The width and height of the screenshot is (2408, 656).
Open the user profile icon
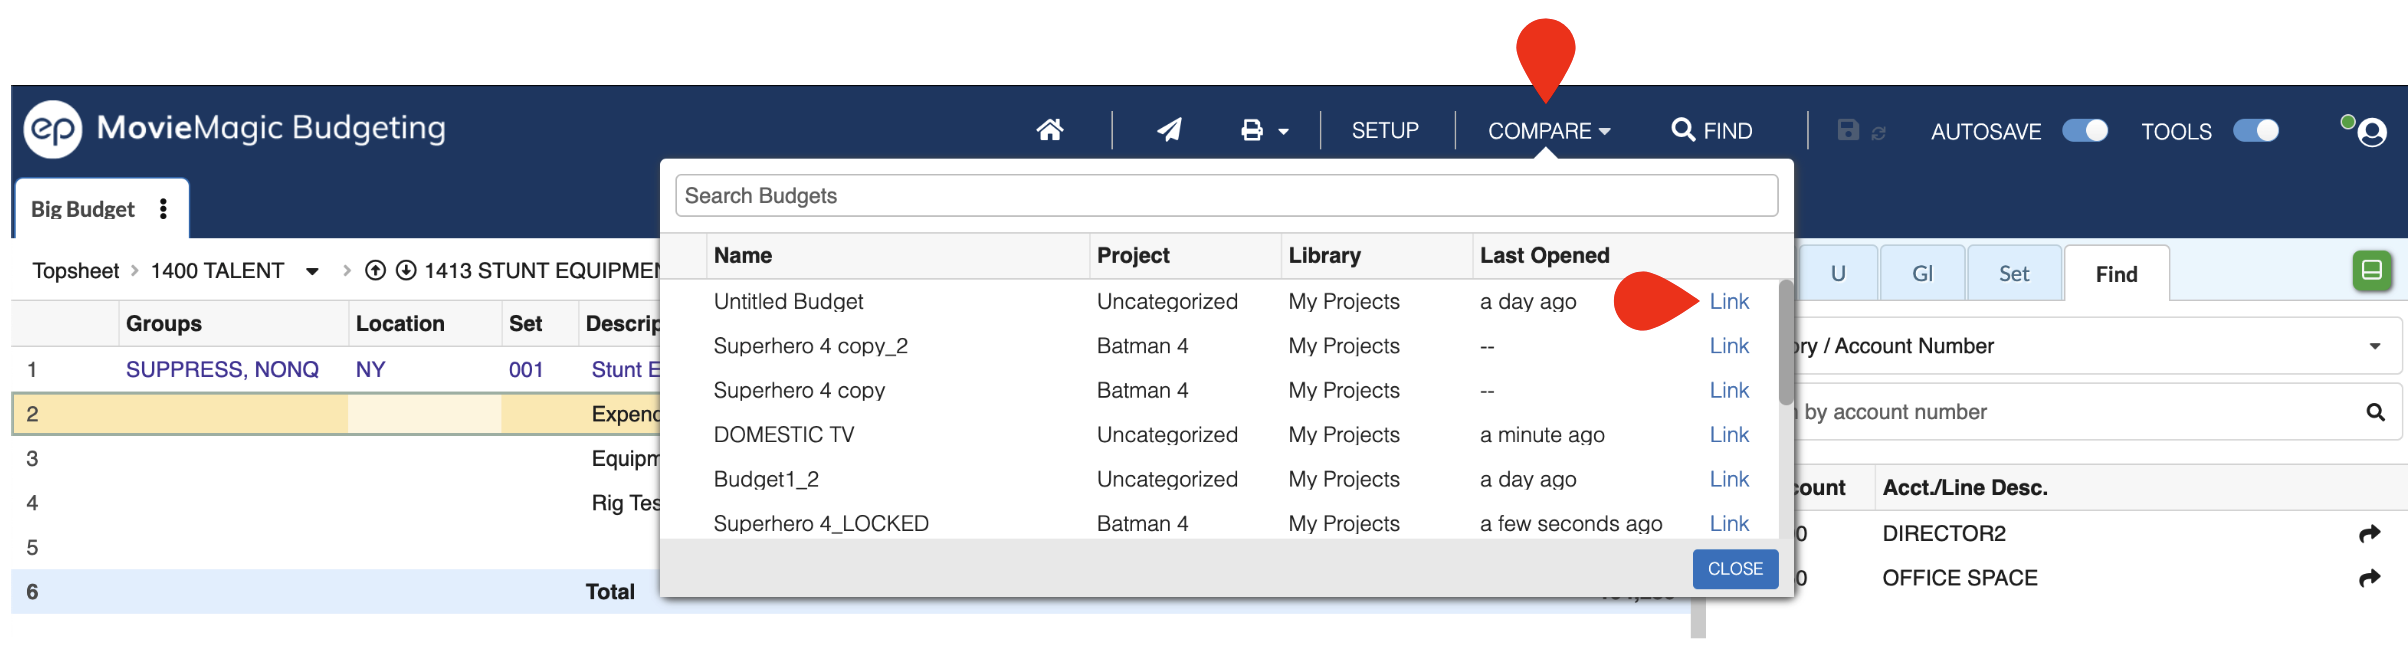point(2371,132)
